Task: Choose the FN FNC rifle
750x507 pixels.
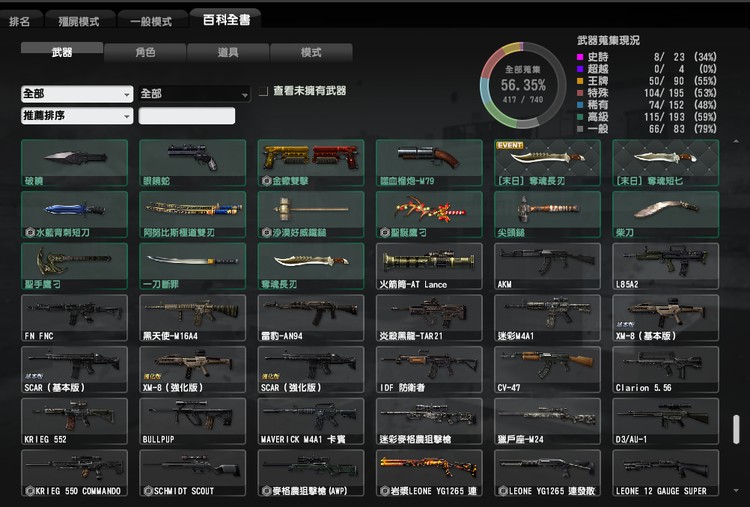Action: (x=74, y=318)
